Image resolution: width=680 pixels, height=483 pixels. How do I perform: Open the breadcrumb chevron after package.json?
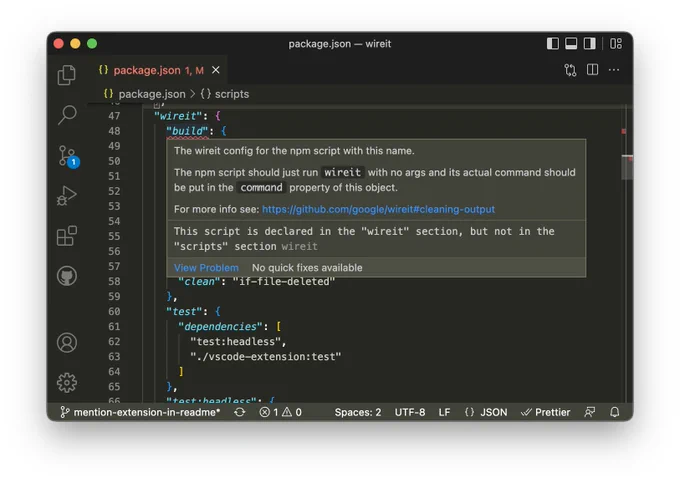pos(193,94)
